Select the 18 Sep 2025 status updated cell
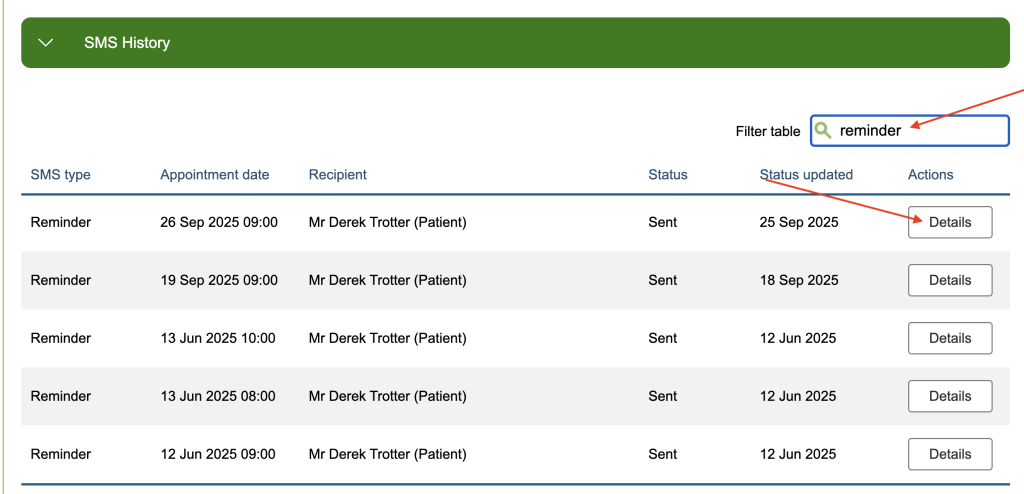Viewport: 1024px width, 494px height. pyautogui.click(x=797, y=280)
